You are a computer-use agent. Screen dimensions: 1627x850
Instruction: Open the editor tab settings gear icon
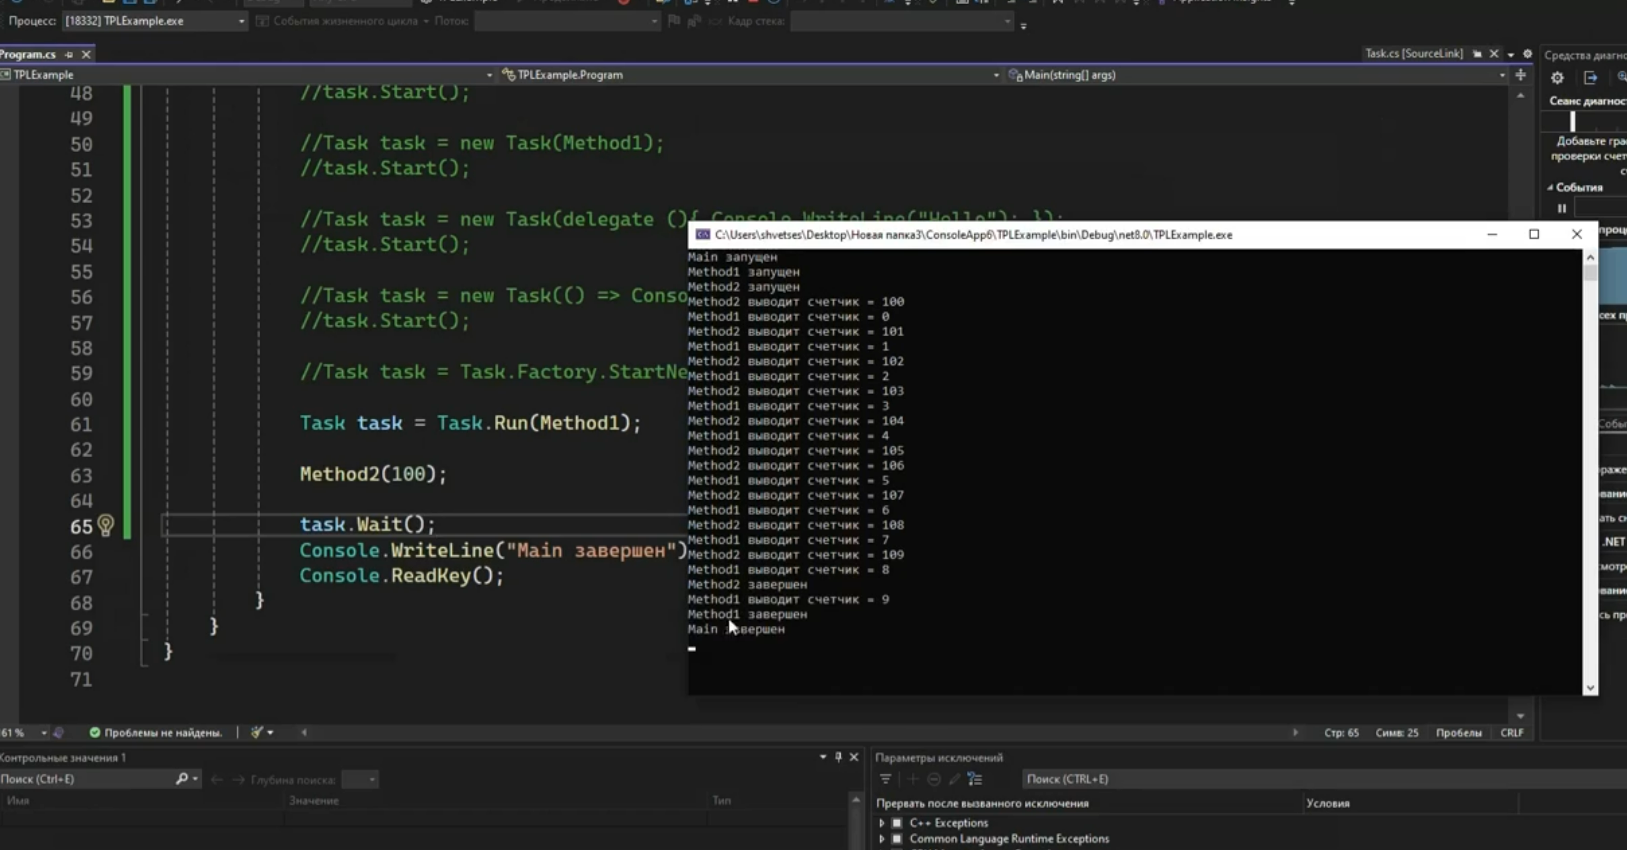(1527, 54)
